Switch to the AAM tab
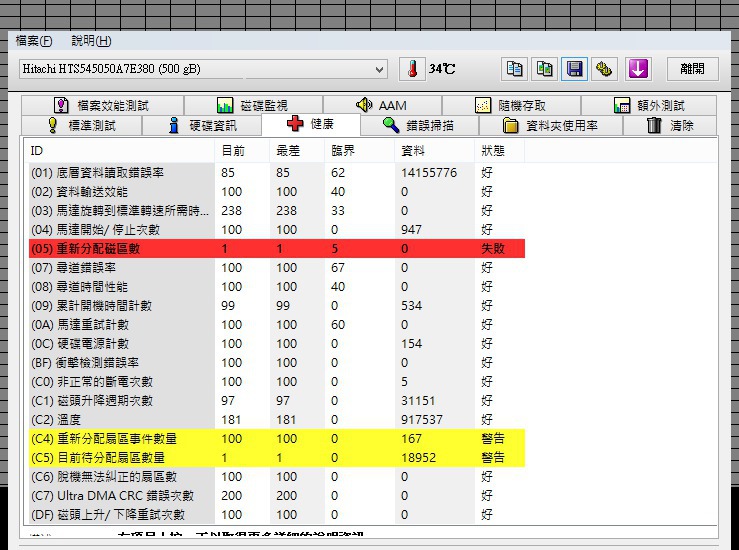 pyautogui.click(x=382, y=105)
